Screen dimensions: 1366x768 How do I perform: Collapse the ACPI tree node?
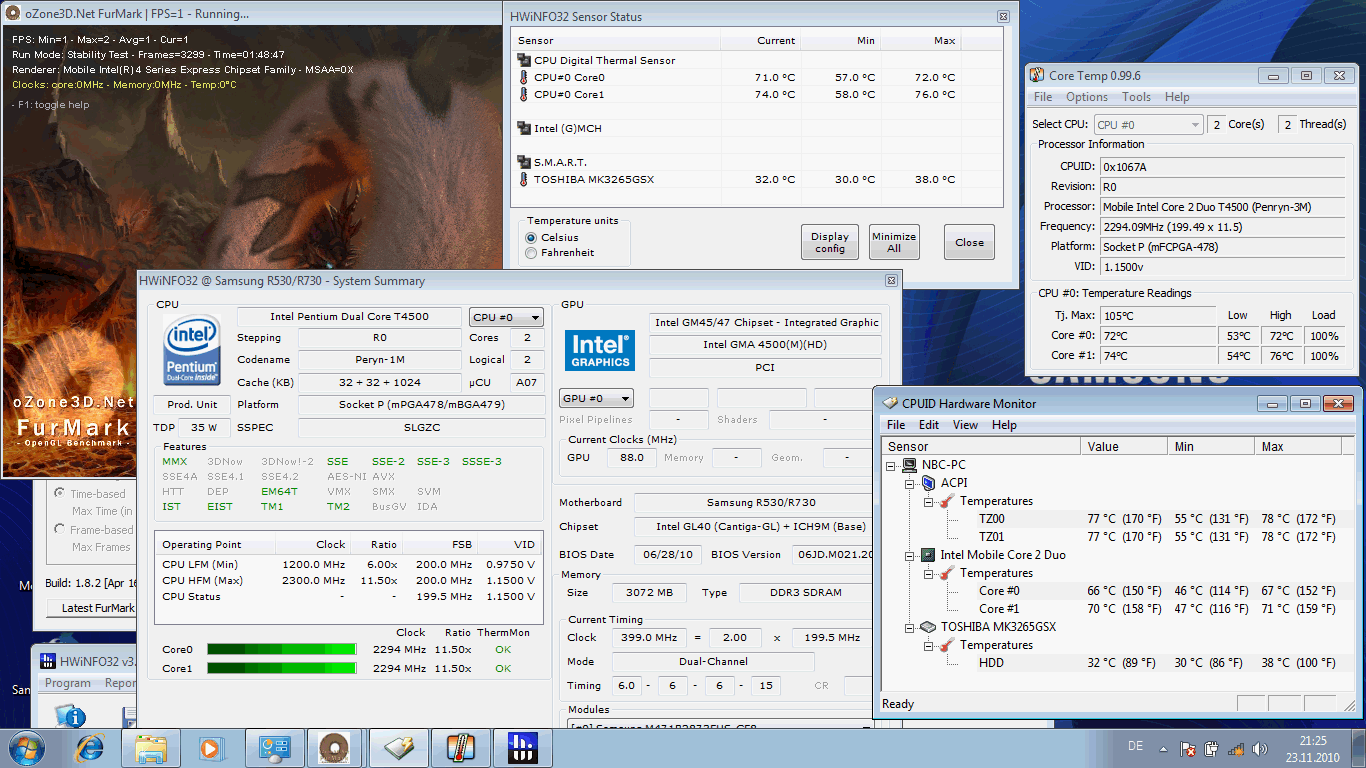point(909,483)
